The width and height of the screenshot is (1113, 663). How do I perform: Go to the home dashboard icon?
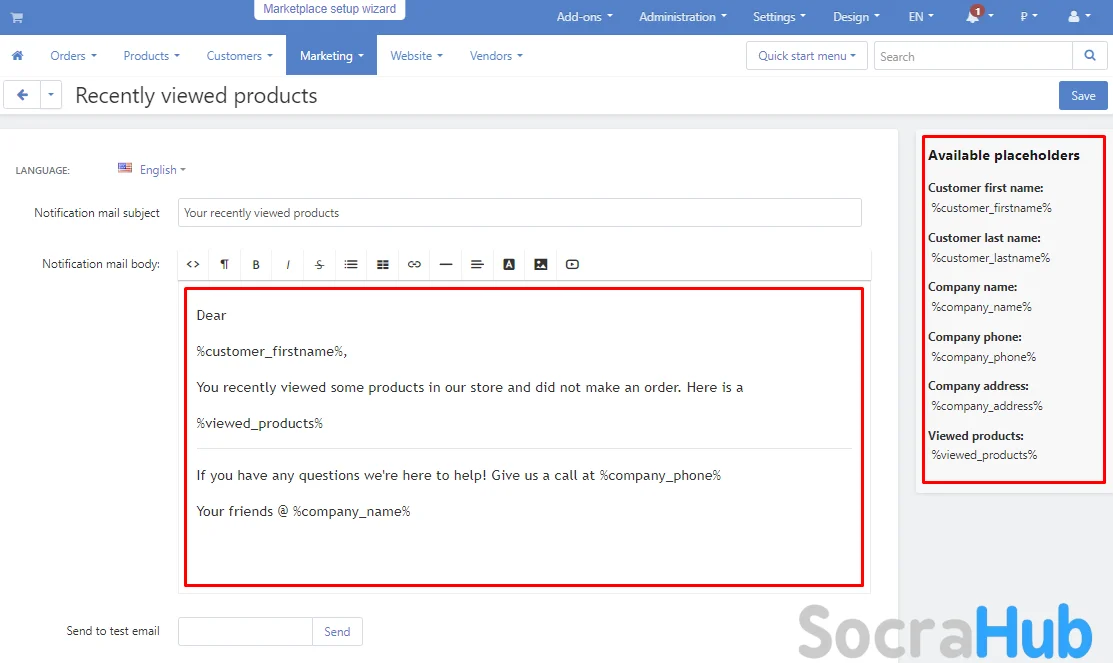(17, 56)
